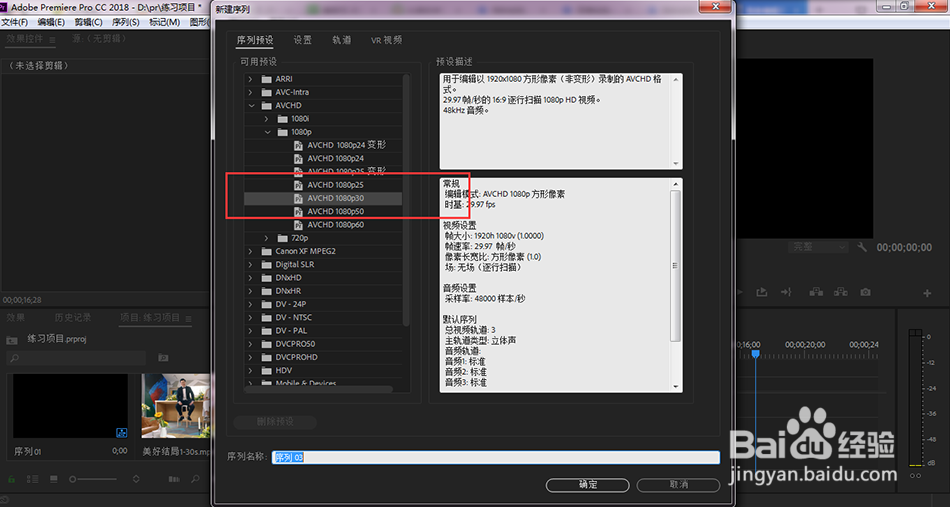Image resolution: width=950 pixels, height=507 pixels.
Task: Expand the ARRI preset folder
Action: pos(250,79)
